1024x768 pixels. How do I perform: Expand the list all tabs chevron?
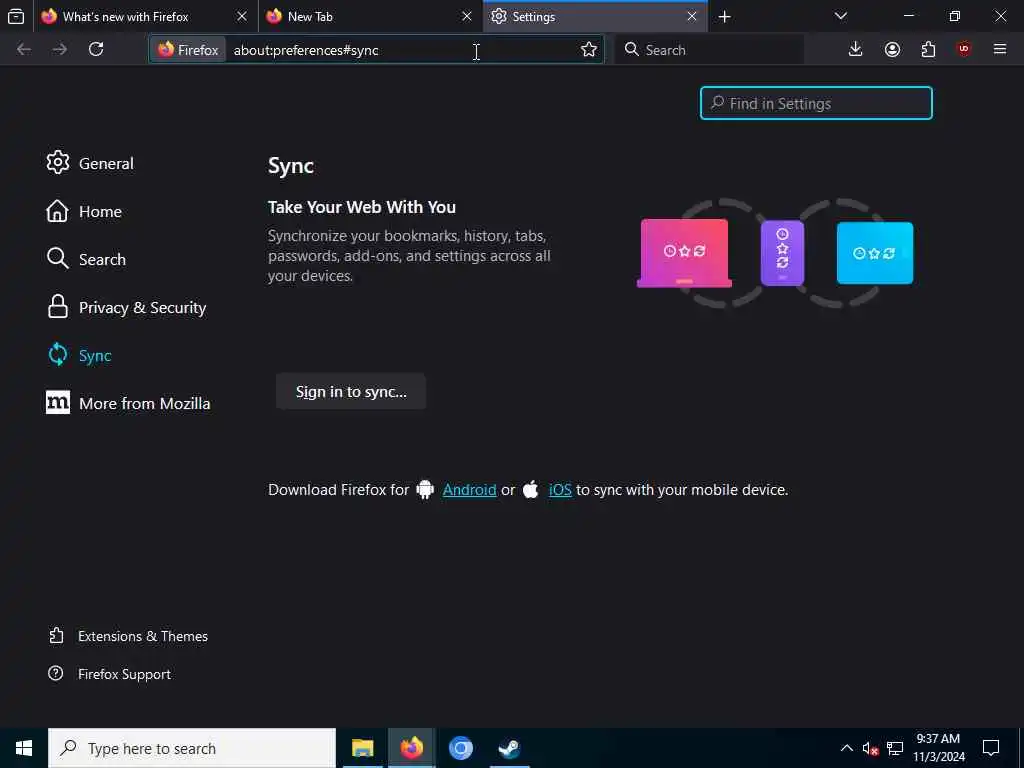[x=840, y=16]
